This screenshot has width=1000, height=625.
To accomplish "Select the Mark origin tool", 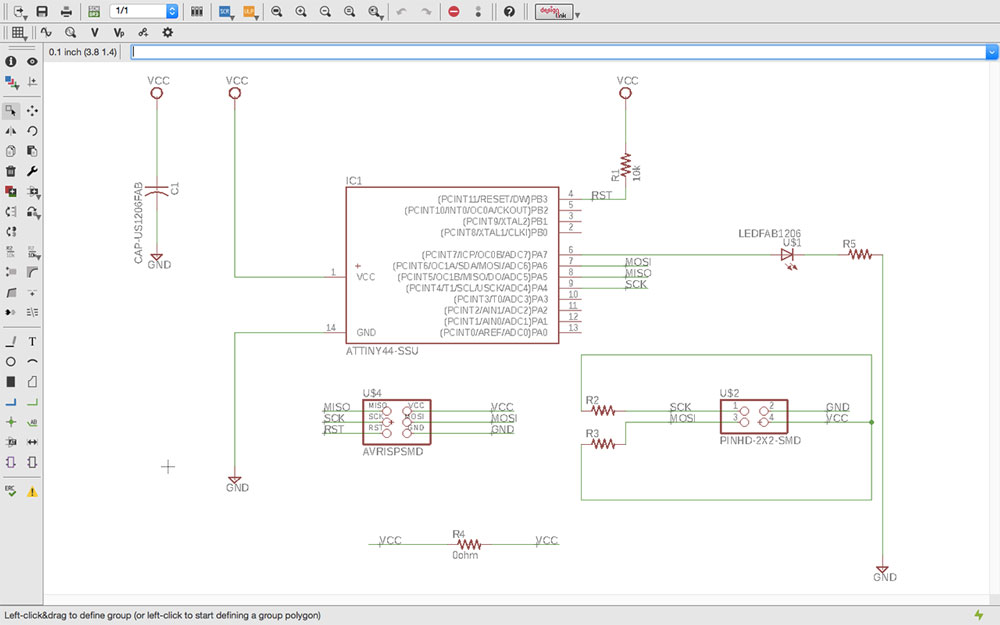I will [x=32, y=82].
